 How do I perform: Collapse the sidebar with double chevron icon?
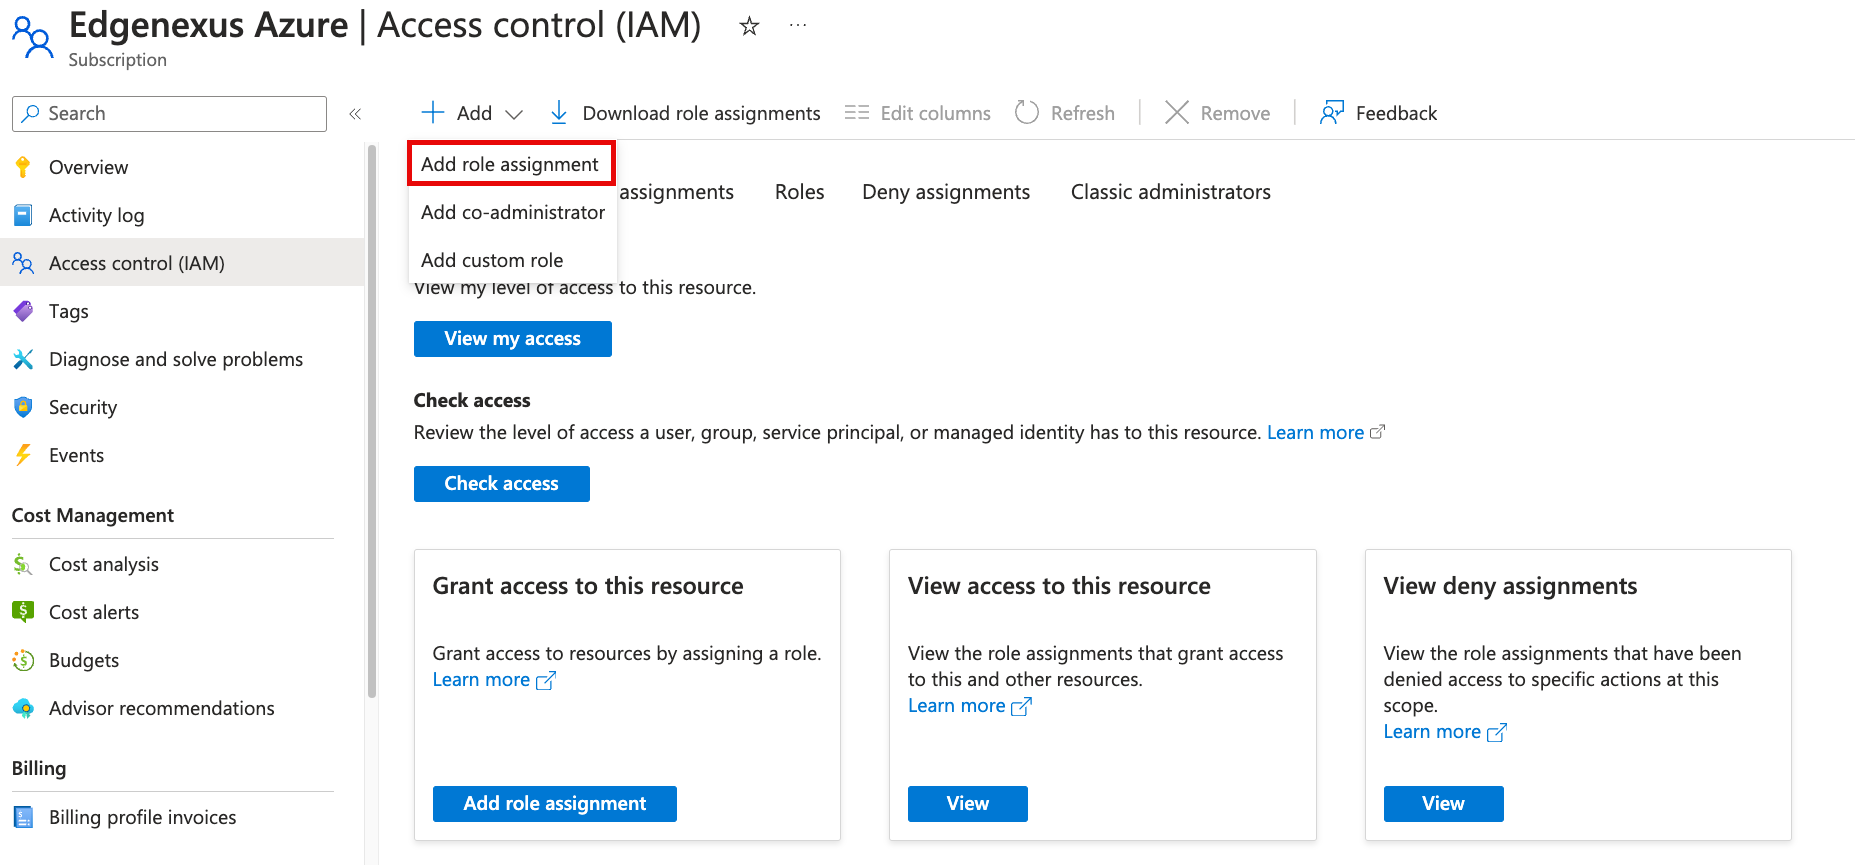pyautogui.click(x=355, y=114)
